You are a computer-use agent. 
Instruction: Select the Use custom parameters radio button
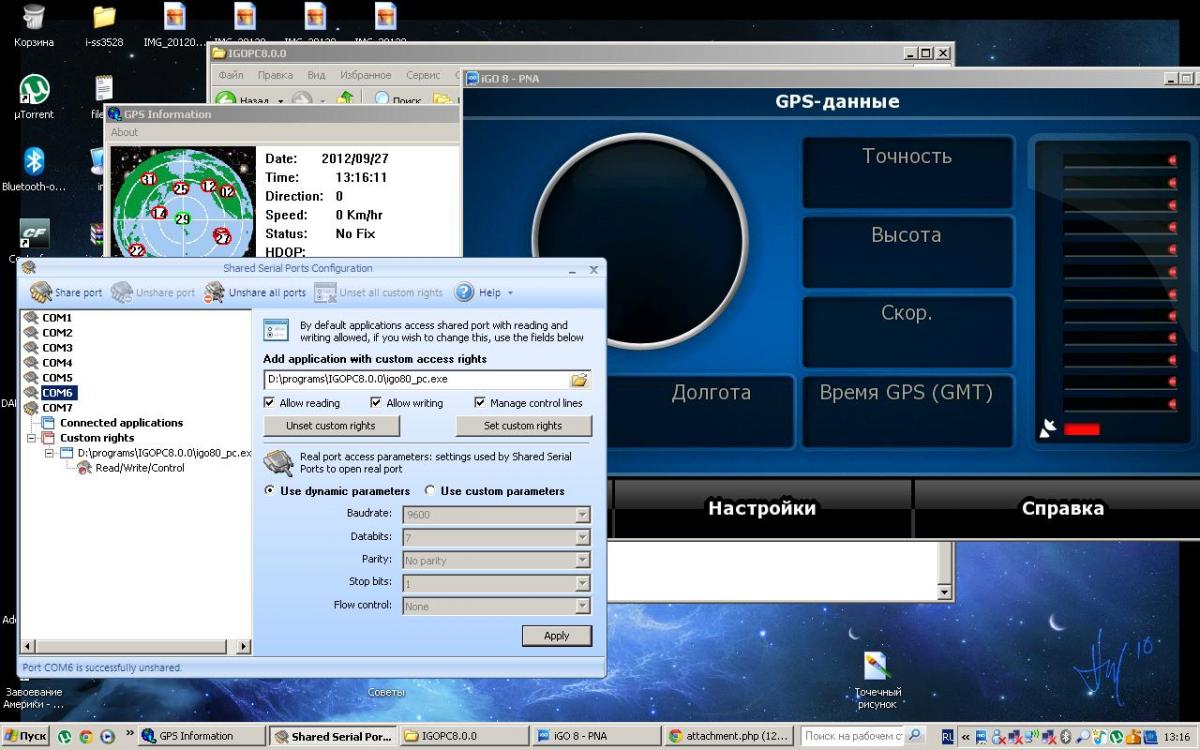430,491
